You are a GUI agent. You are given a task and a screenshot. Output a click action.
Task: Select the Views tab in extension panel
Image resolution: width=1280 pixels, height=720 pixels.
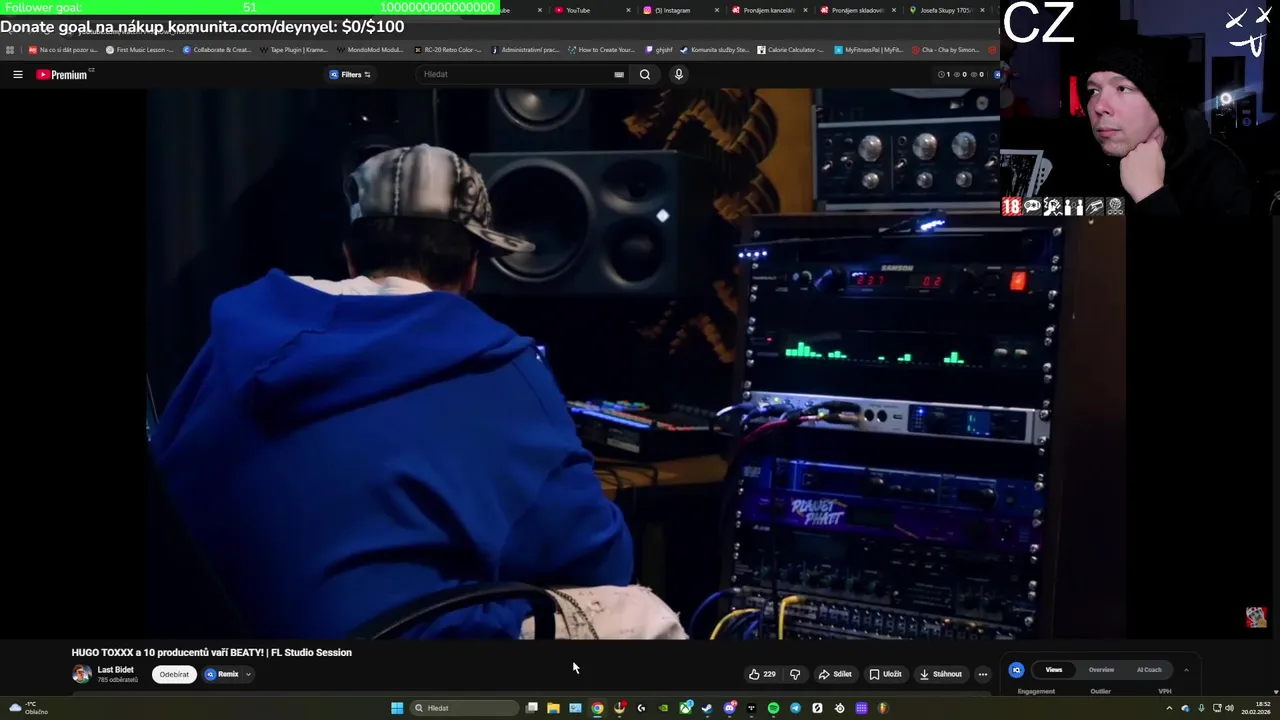pyautogui.click(x=1053, y=670)
